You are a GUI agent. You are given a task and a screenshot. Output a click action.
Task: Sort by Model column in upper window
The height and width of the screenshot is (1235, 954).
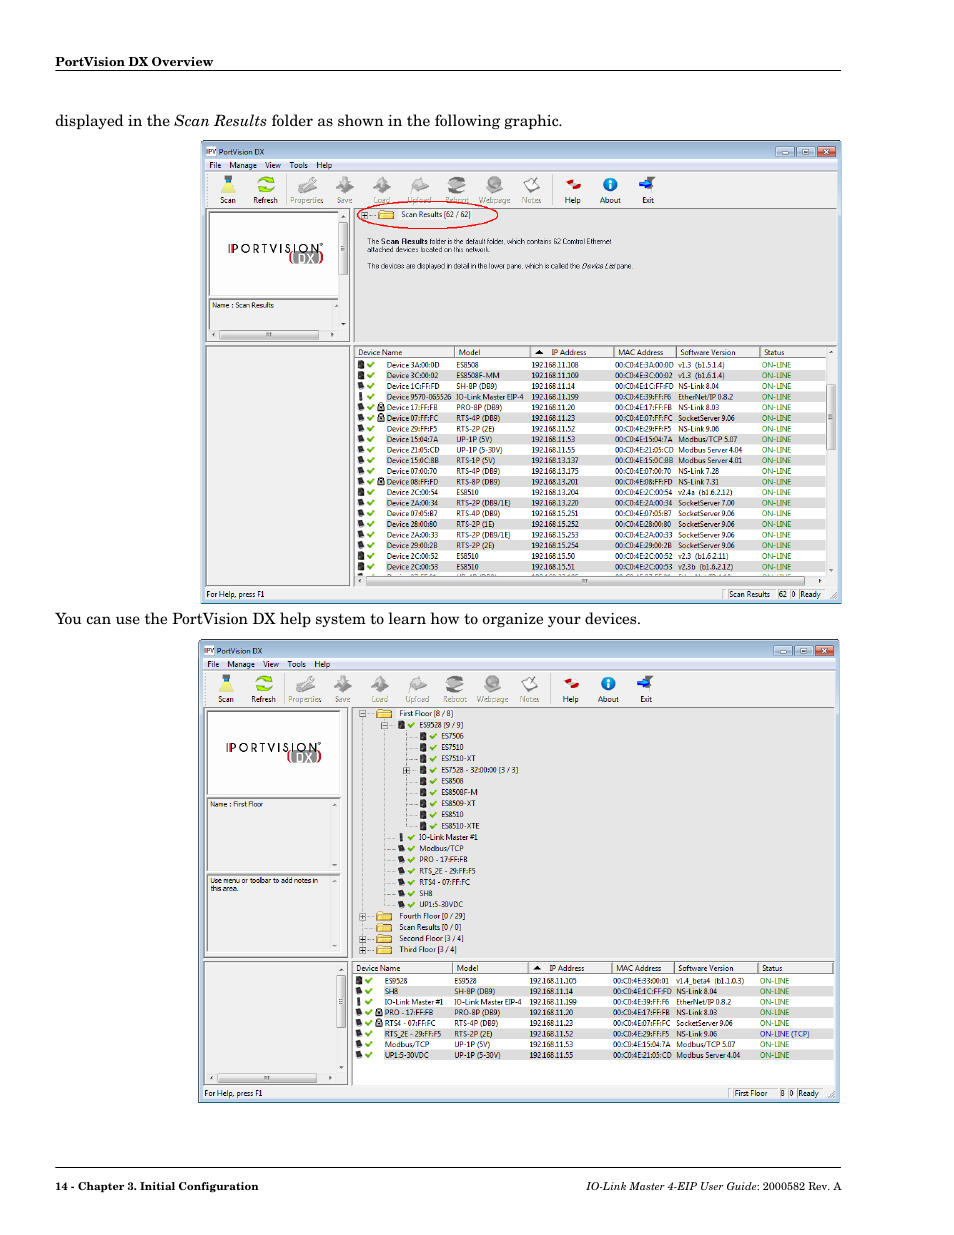492,352
